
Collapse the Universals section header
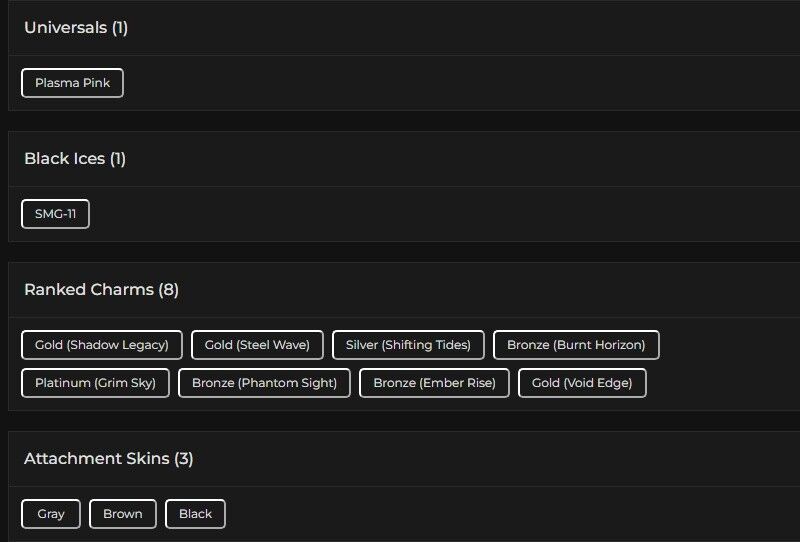pyautogui.click(x=65, y=28)
